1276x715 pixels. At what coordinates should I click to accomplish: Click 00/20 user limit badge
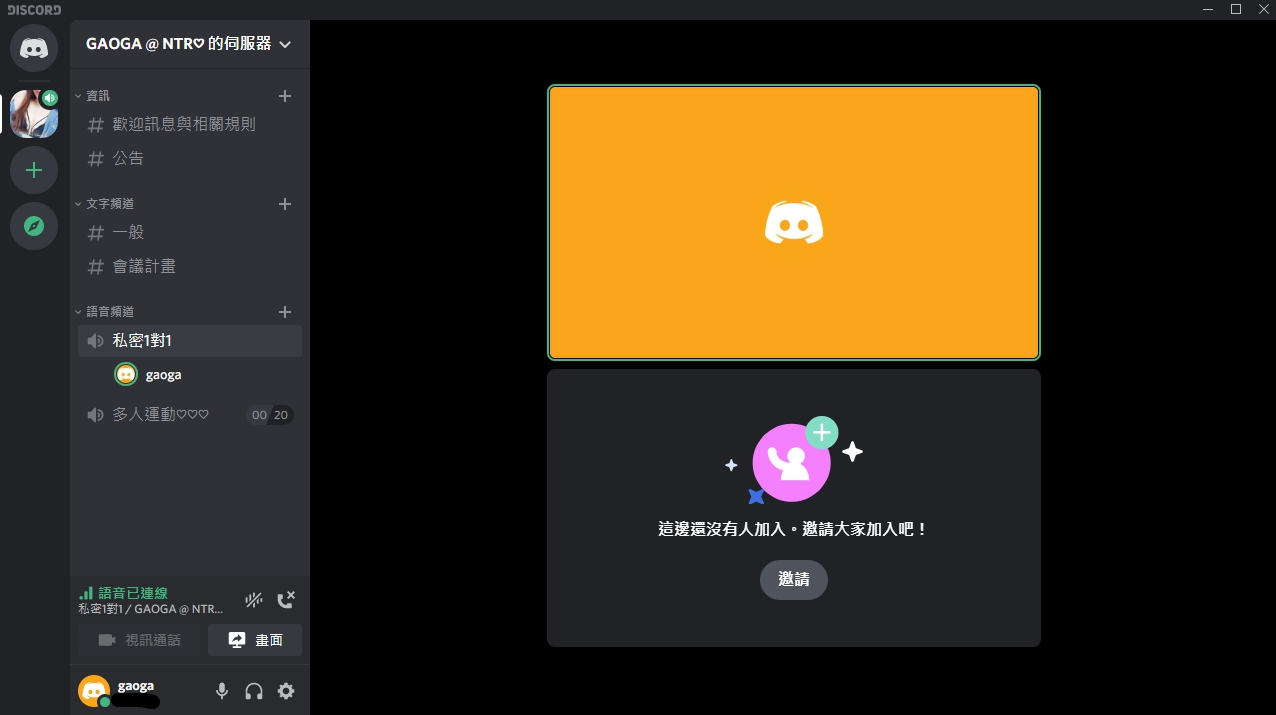[x=270, y=415]
